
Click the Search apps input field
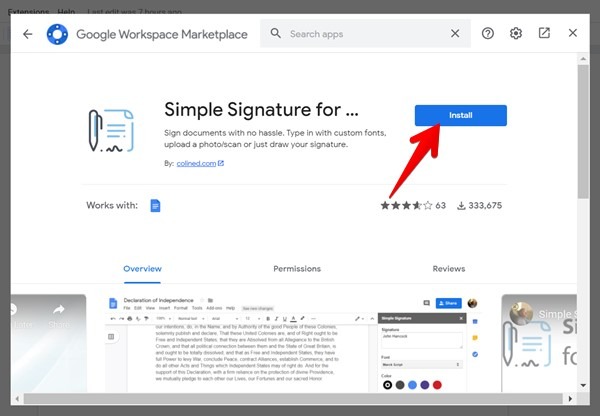365,34
